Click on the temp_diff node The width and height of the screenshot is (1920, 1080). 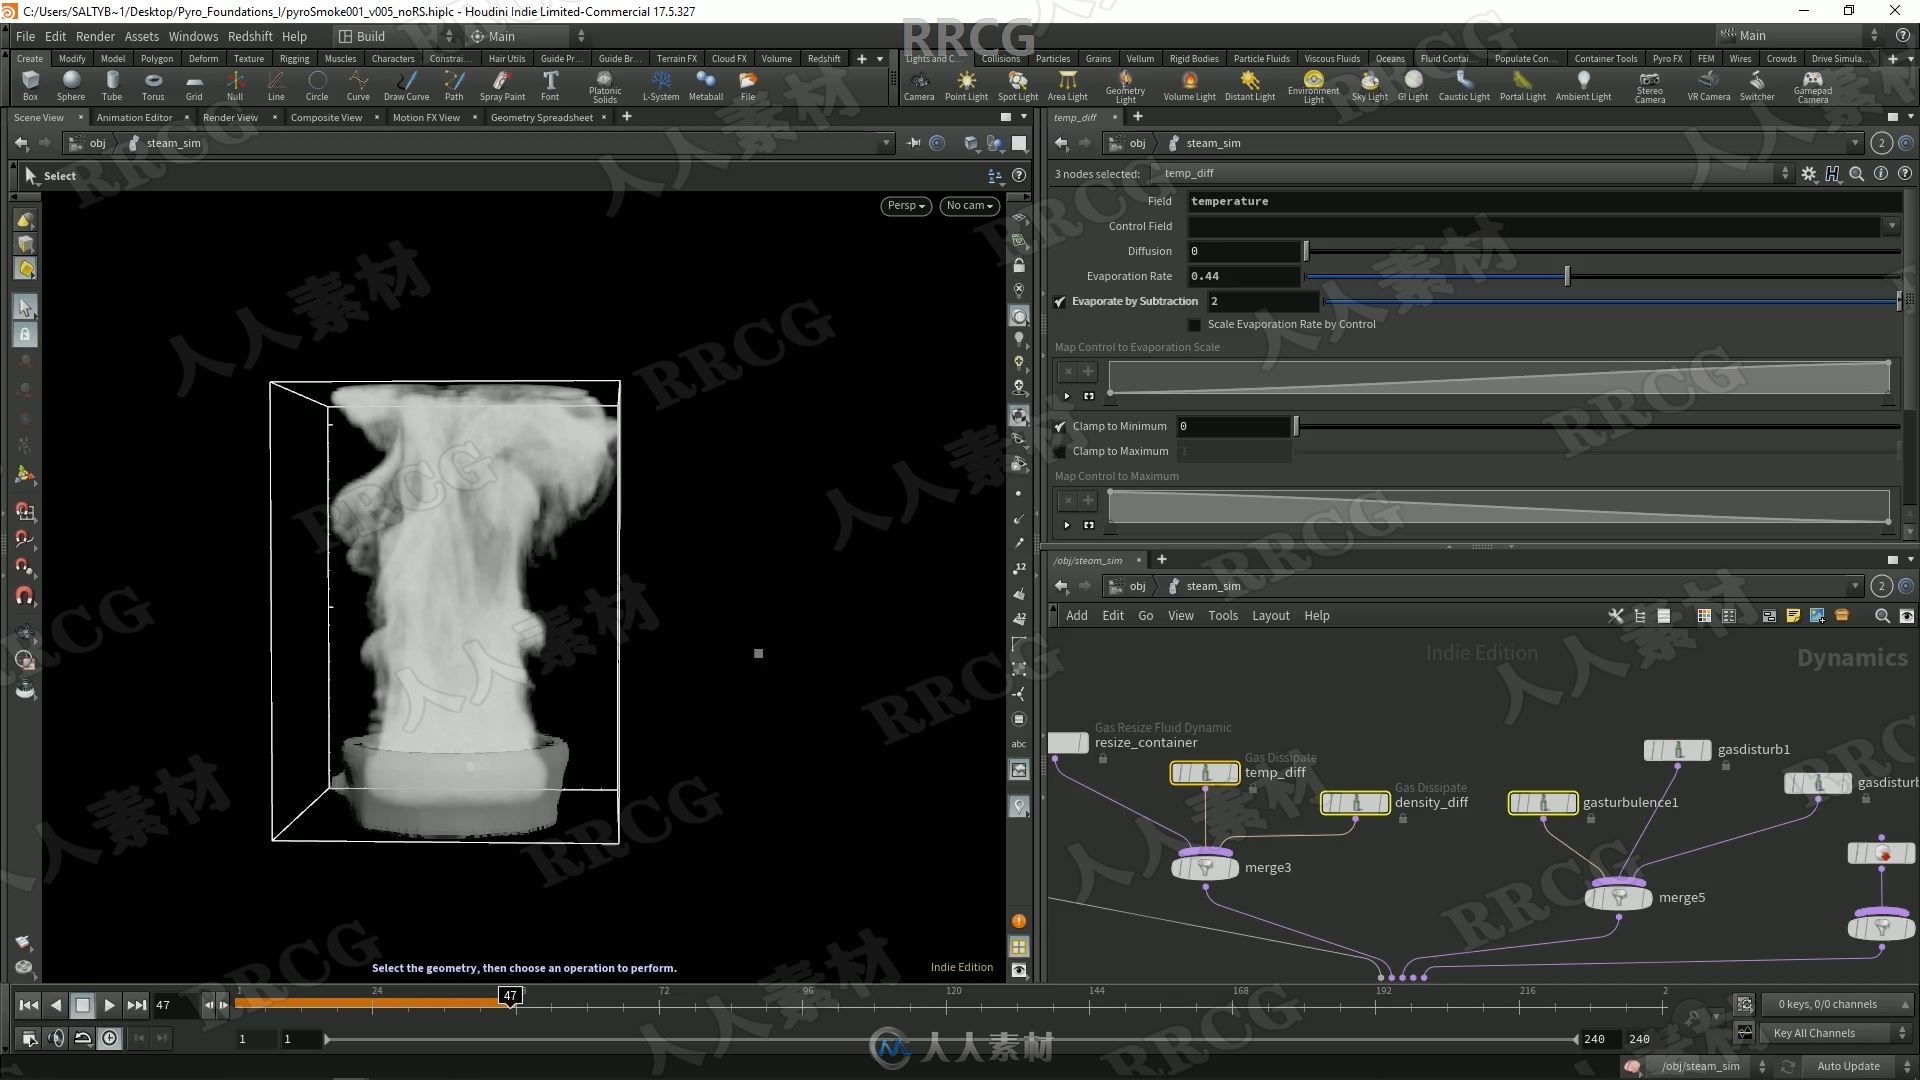(1204, 771)
